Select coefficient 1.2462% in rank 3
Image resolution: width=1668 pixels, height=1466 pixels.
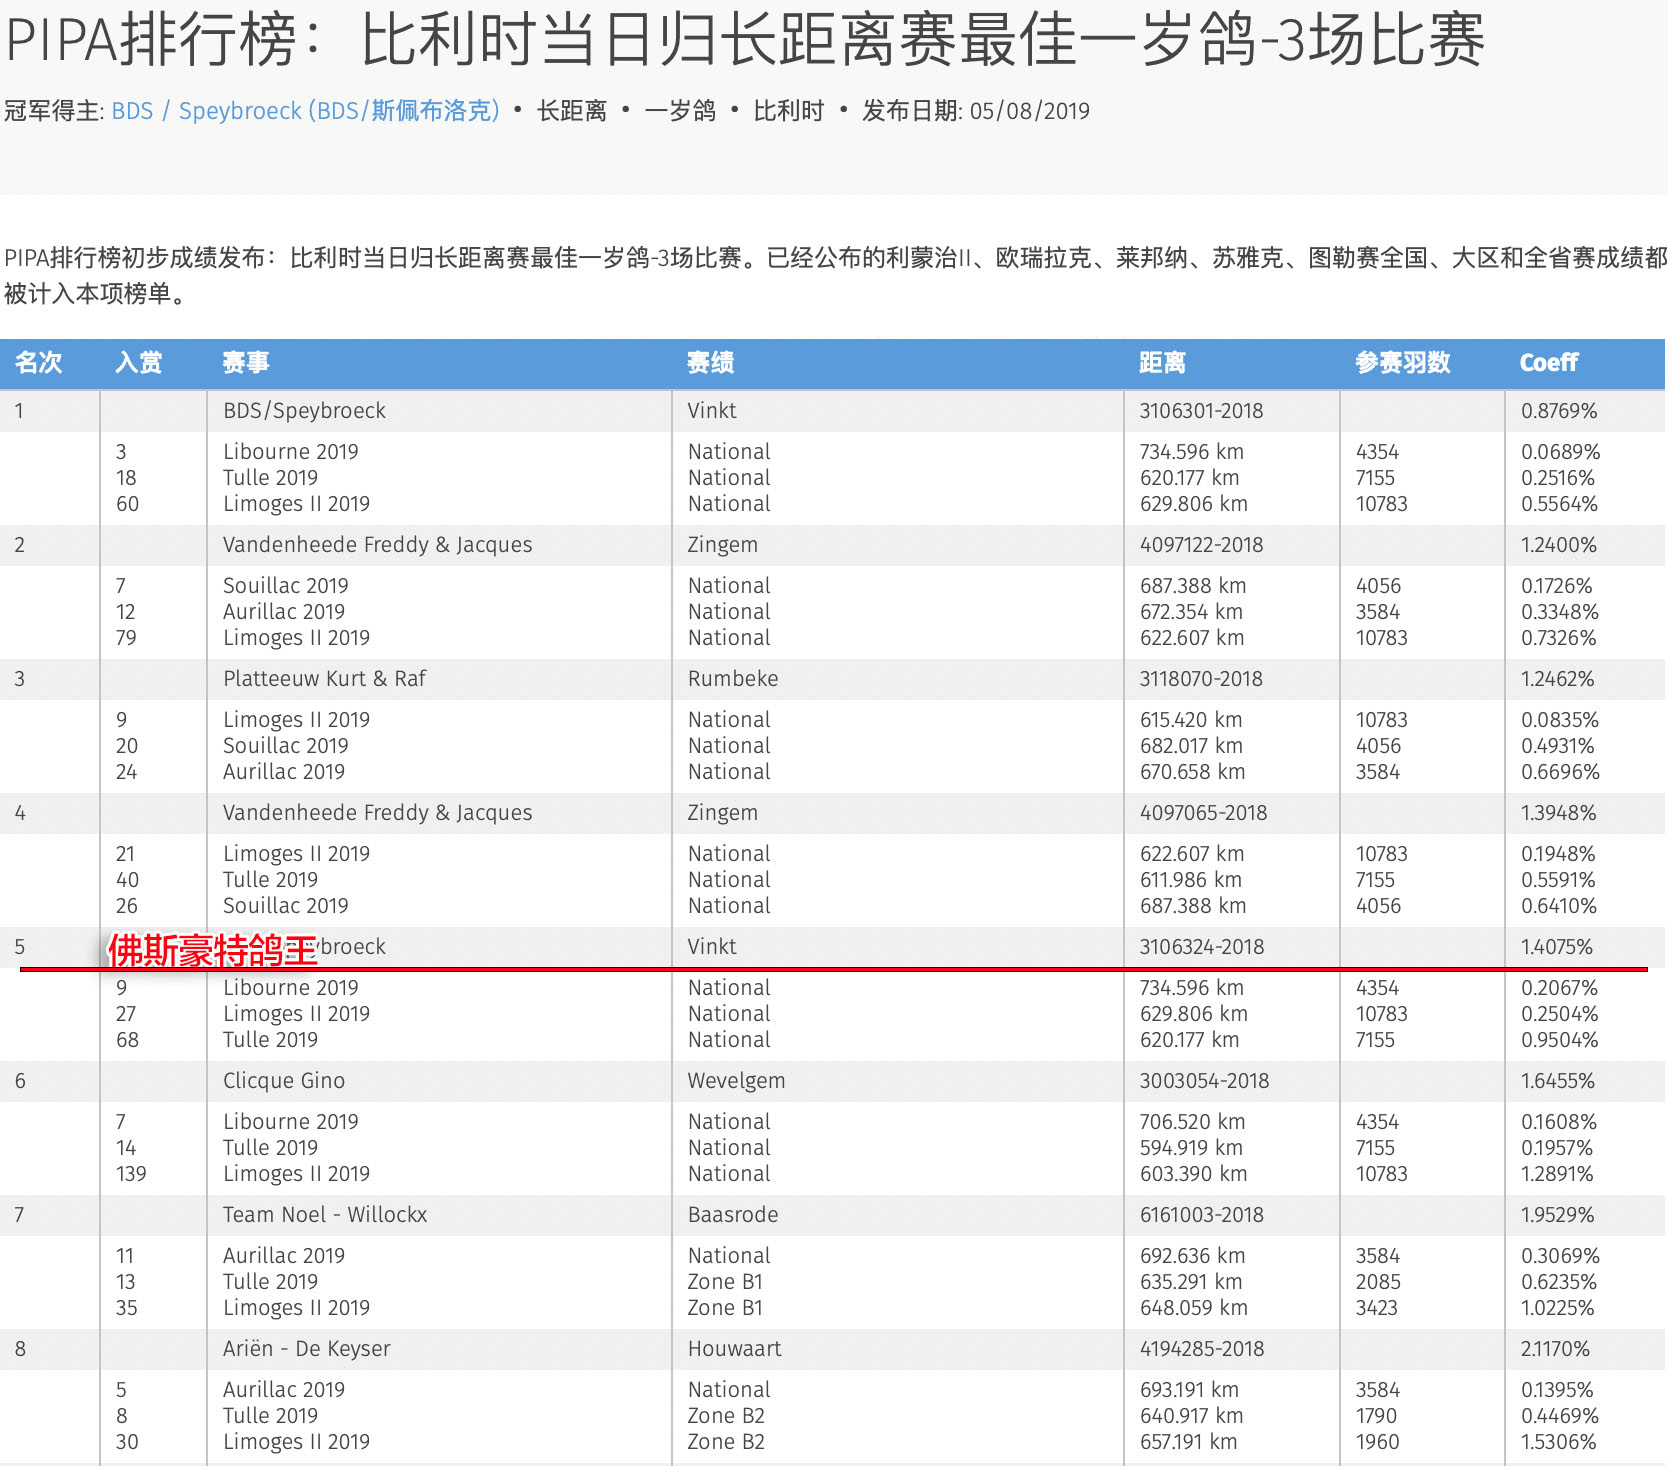(x=1557, y=679)
